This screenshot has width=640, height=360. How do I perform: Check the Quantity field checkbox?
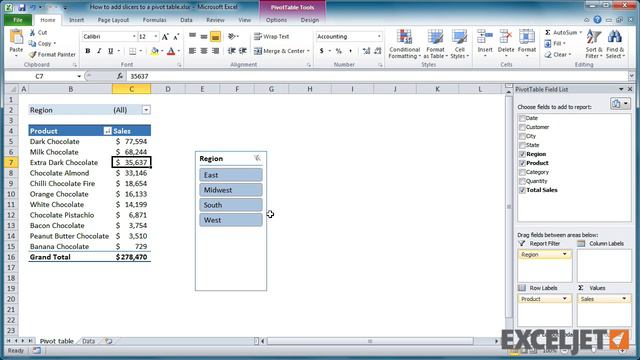pyautogui.click(x=522, y=181)
